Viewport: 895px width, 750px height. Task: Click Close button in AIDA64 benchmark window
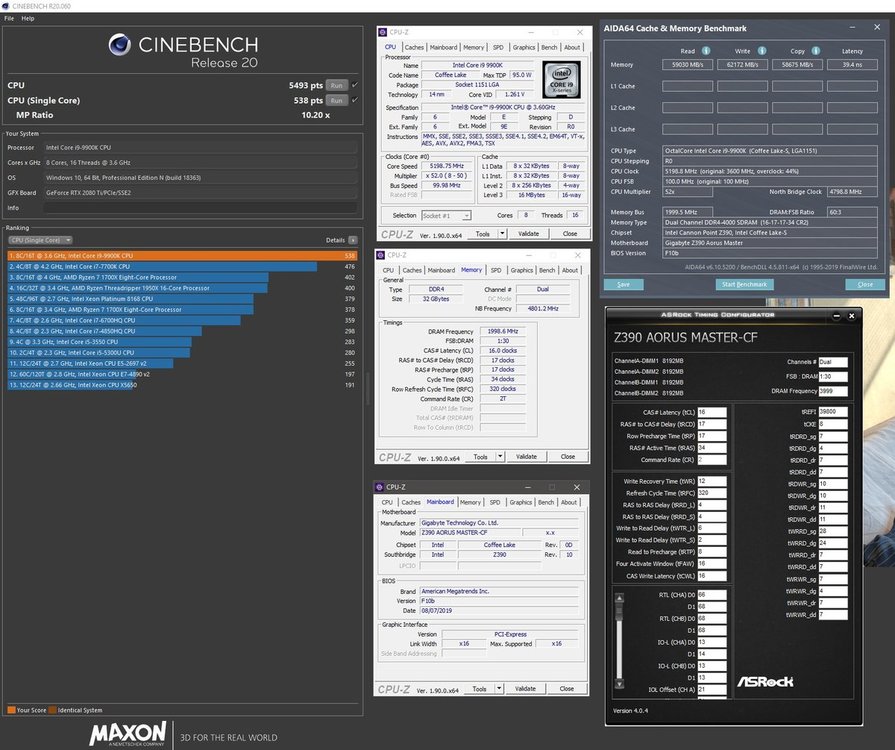point(865,284)
